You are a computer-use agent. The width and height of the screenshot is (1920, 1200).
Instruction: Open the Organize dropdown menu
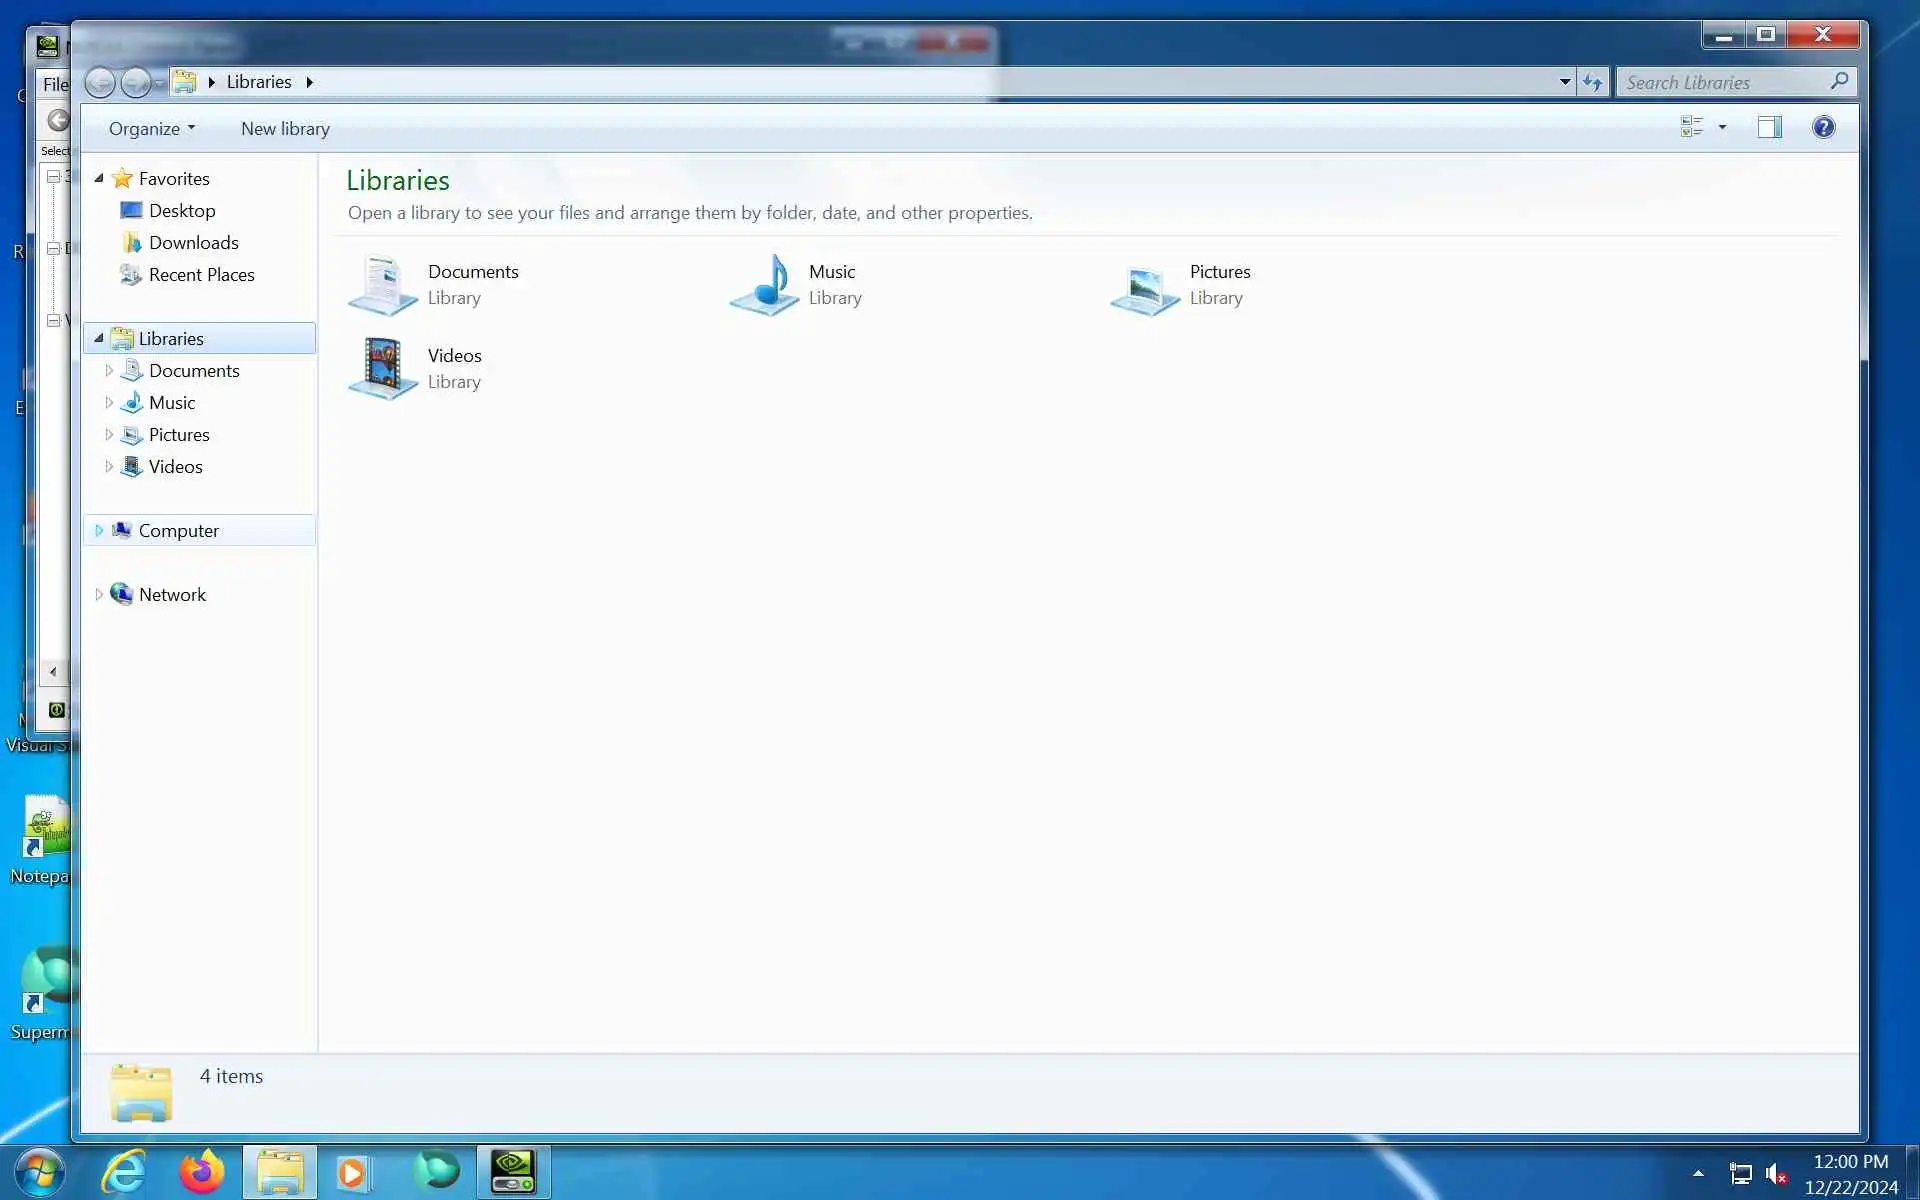pos(151,128)
